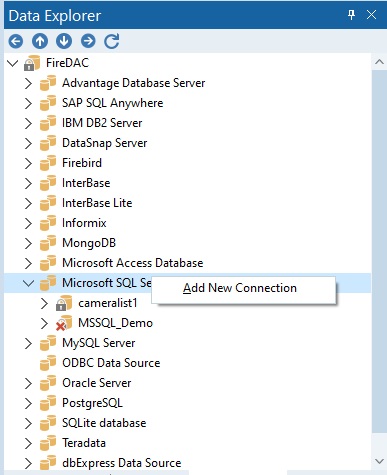Viewport: 387px width, 475px height.
Task: Select the Firebird tree label
Action: pos(82,163)
